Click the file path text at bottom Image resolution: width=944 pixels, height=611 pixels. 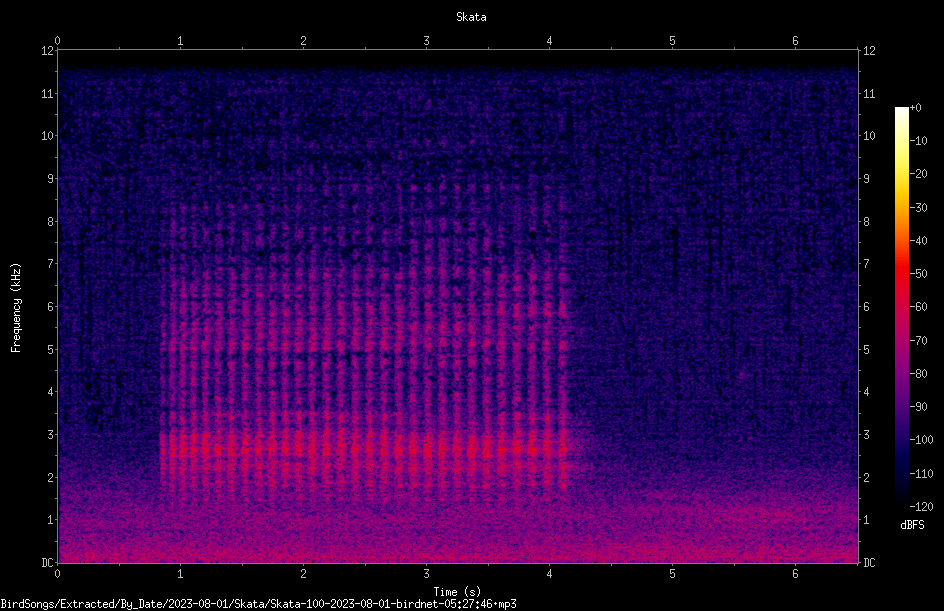258,604
